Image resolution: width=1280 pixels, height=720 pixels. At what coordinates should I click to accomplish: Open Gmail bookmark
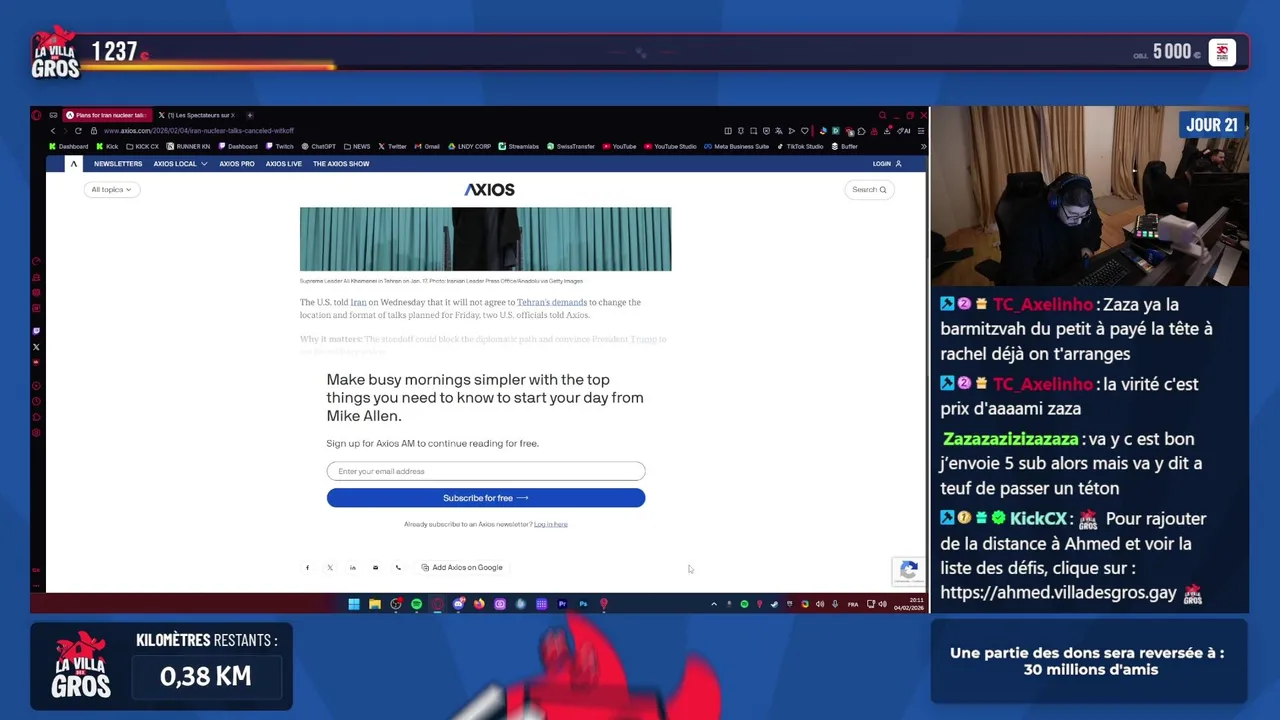pos(426,146)
